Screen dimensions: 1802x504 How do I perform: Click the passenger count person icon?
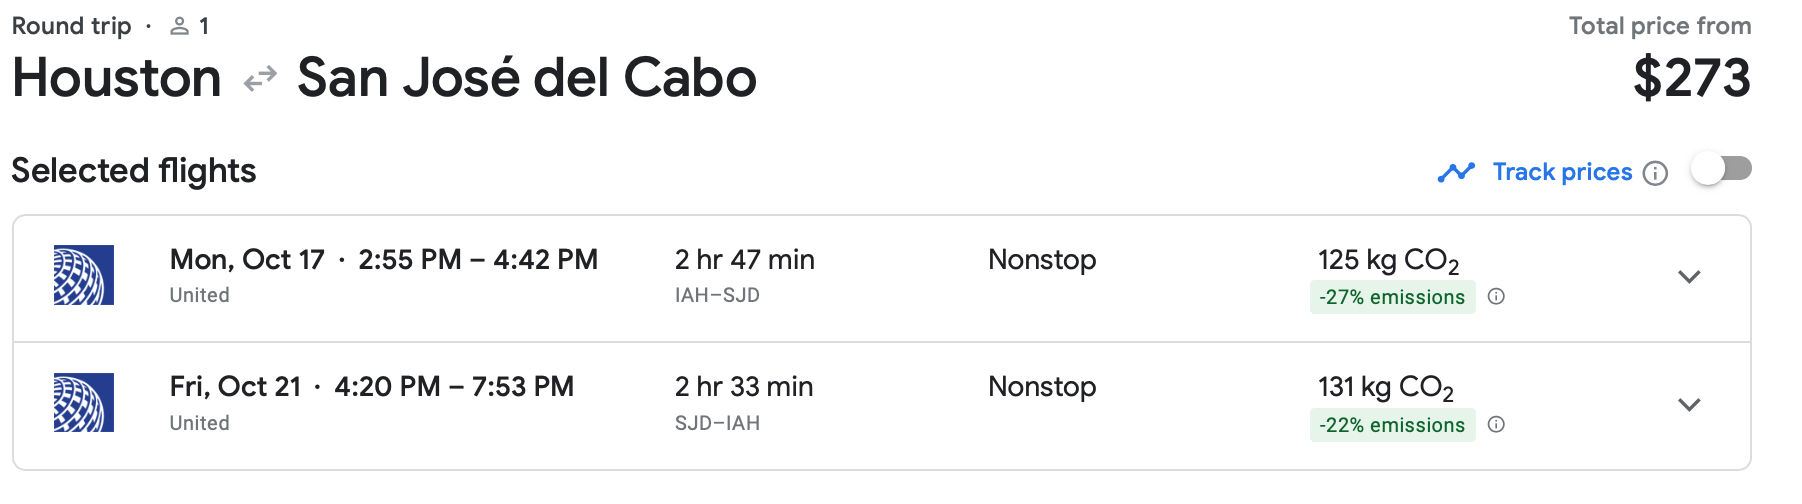(180, 27)
